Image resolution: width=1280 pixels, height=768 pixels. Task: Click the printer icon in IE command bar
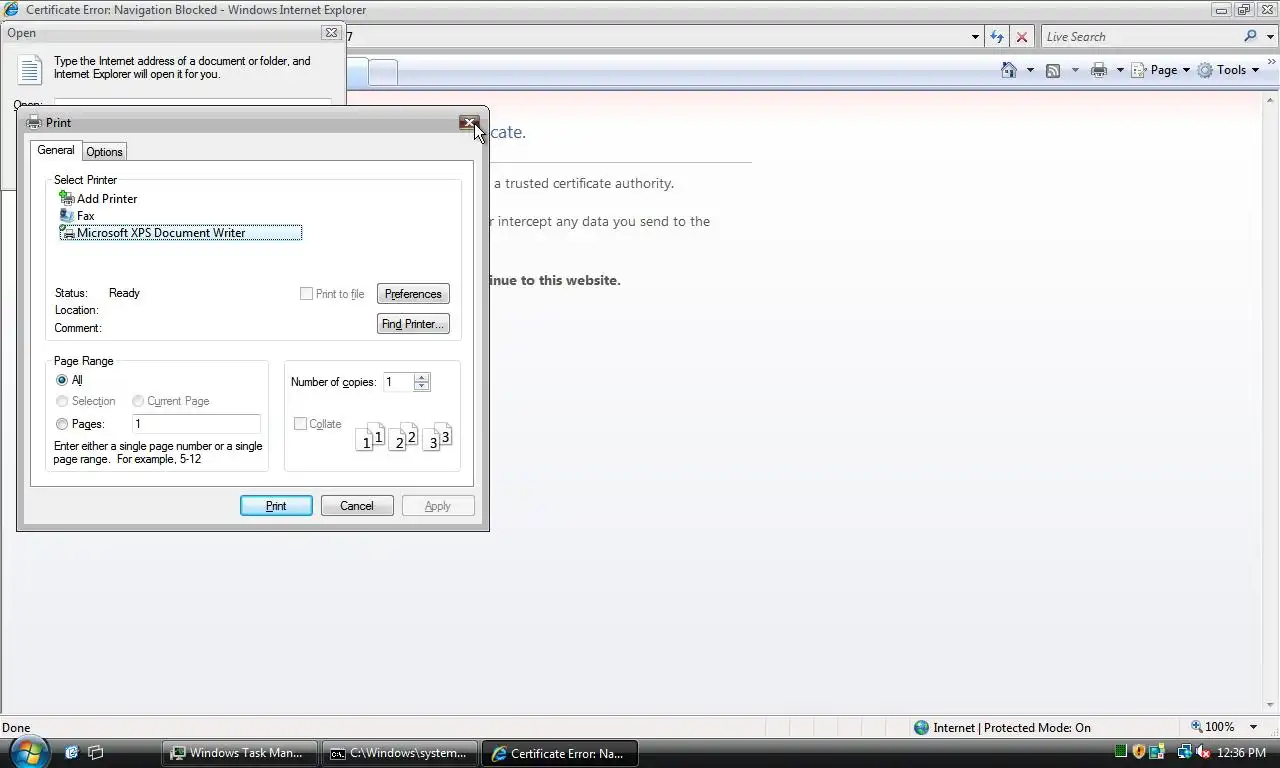(x=1099, y=70)
